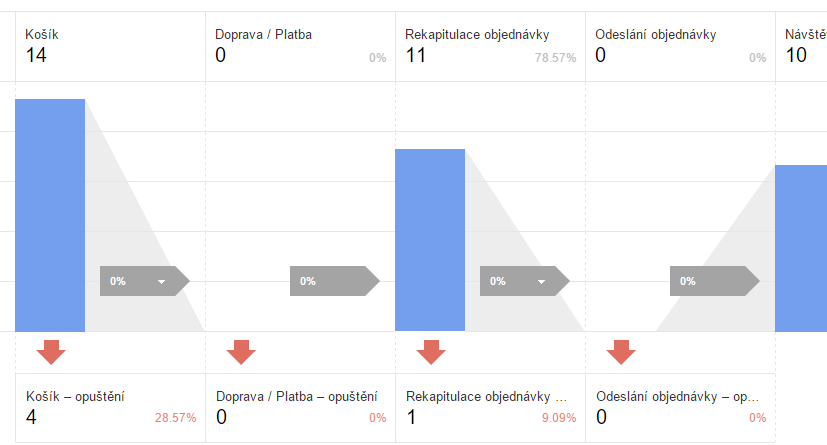Click red drop-off arrow under Odeslání objednávky

(621, 352)
